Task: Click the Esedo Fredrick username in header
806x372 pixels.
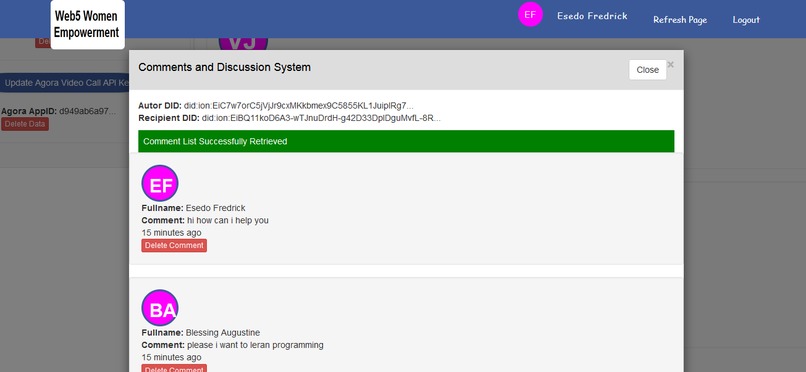Action: point(592,16)
